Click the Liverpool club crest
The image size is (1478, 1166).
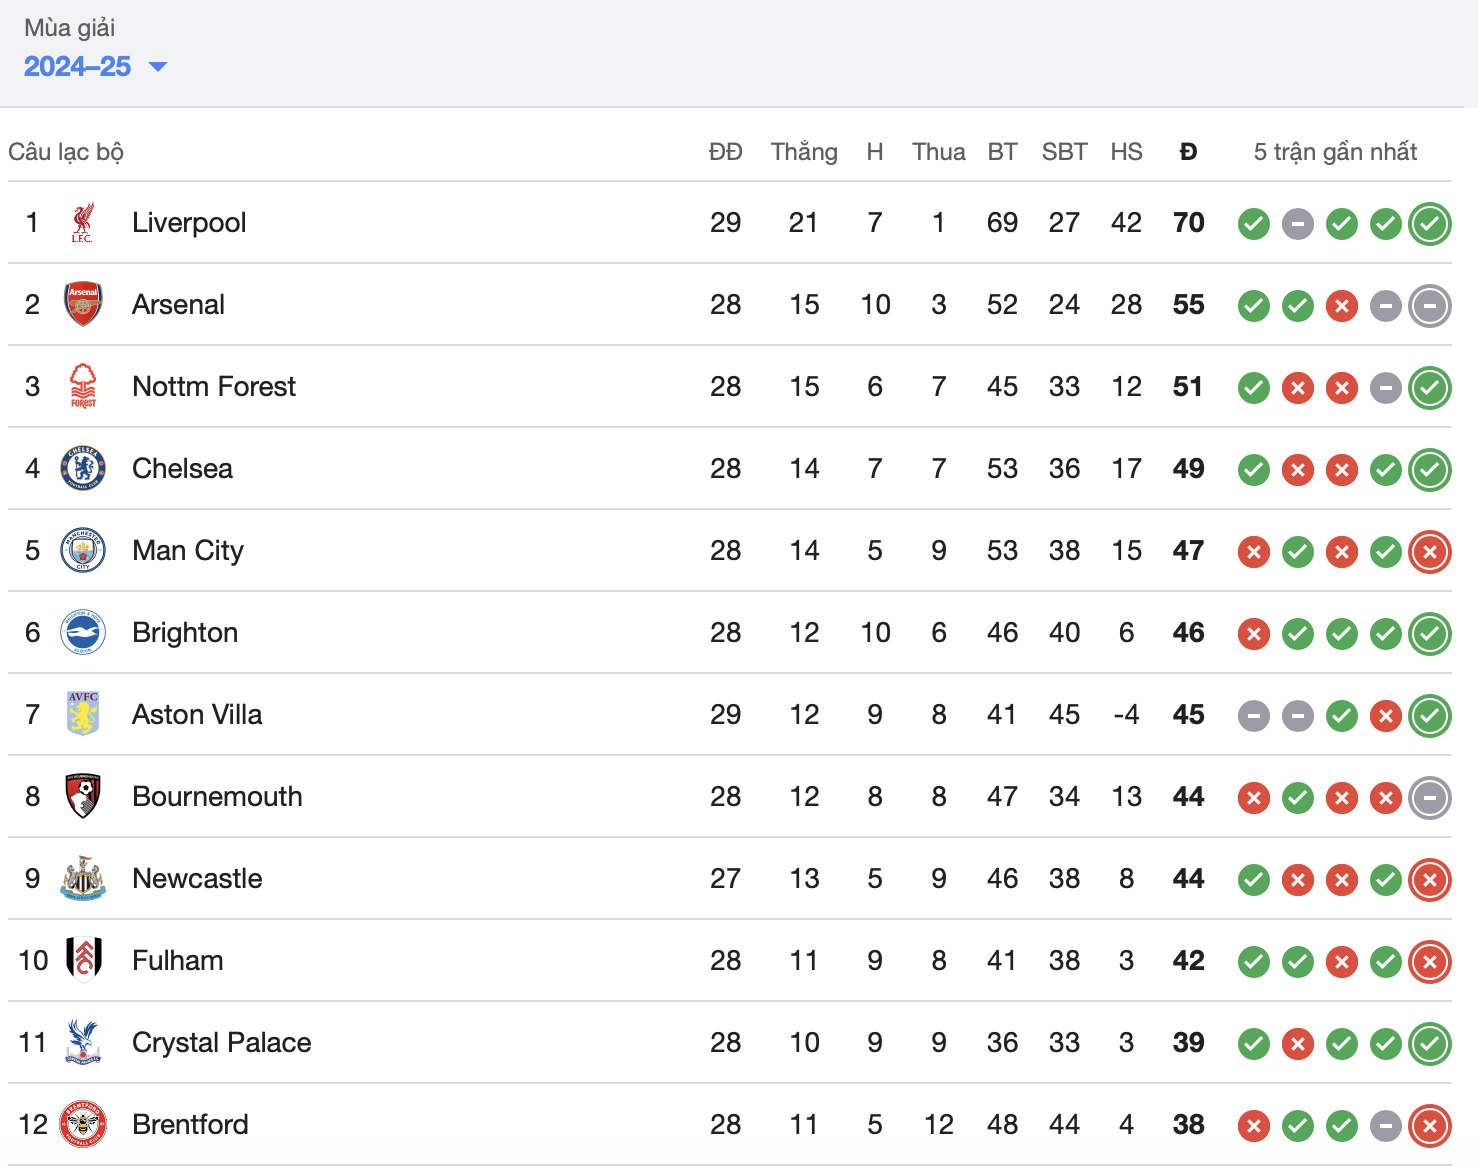point(83,223)
